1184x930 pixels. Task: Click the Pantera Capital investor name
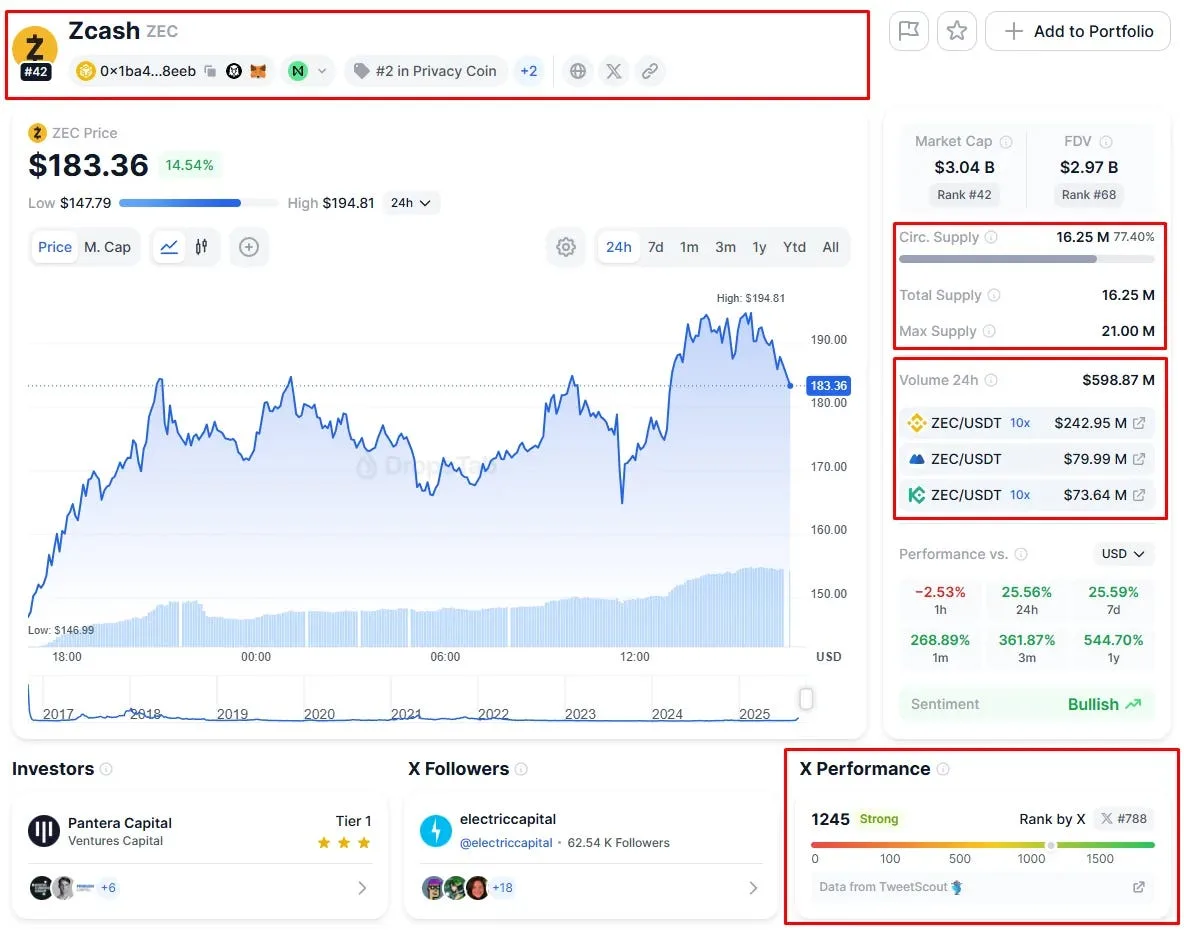point(119,823)
